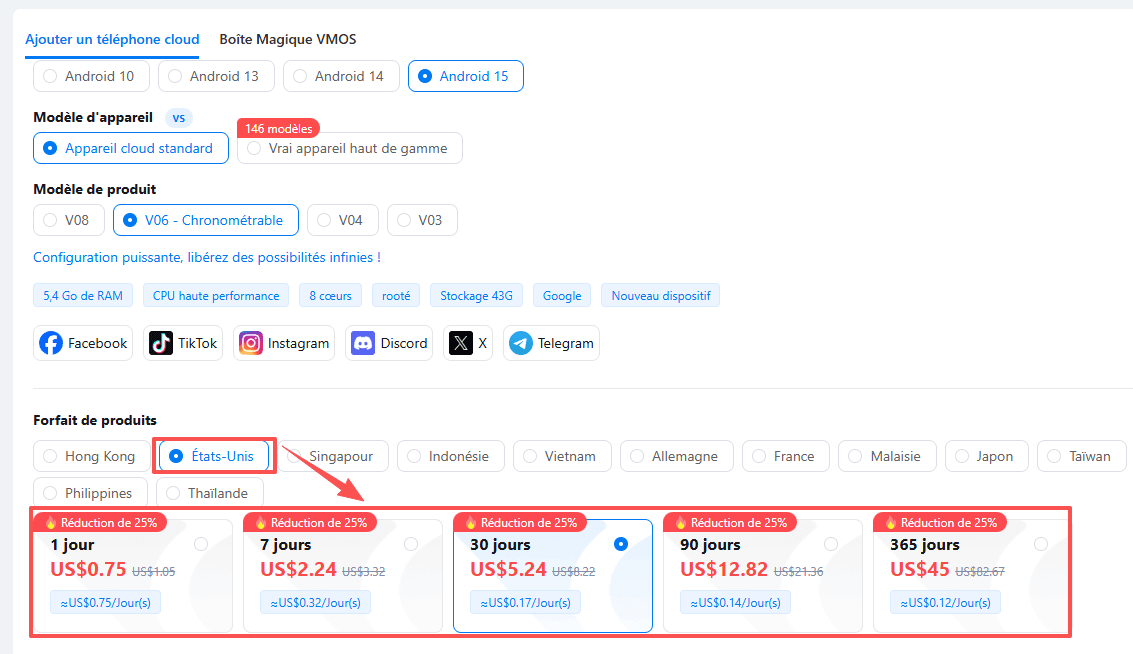The height and width of the screenshot is (654, 1133).
Task: Select the Android 14 radio option
Action: click(x=341, y=76)
